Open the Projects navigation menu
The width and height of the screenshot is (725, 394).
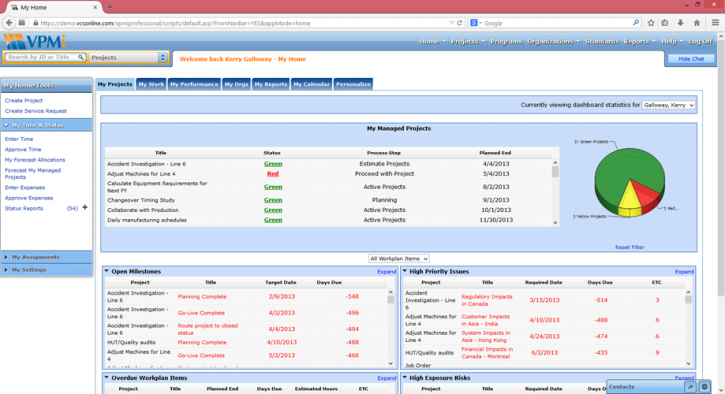pos(468,42)
